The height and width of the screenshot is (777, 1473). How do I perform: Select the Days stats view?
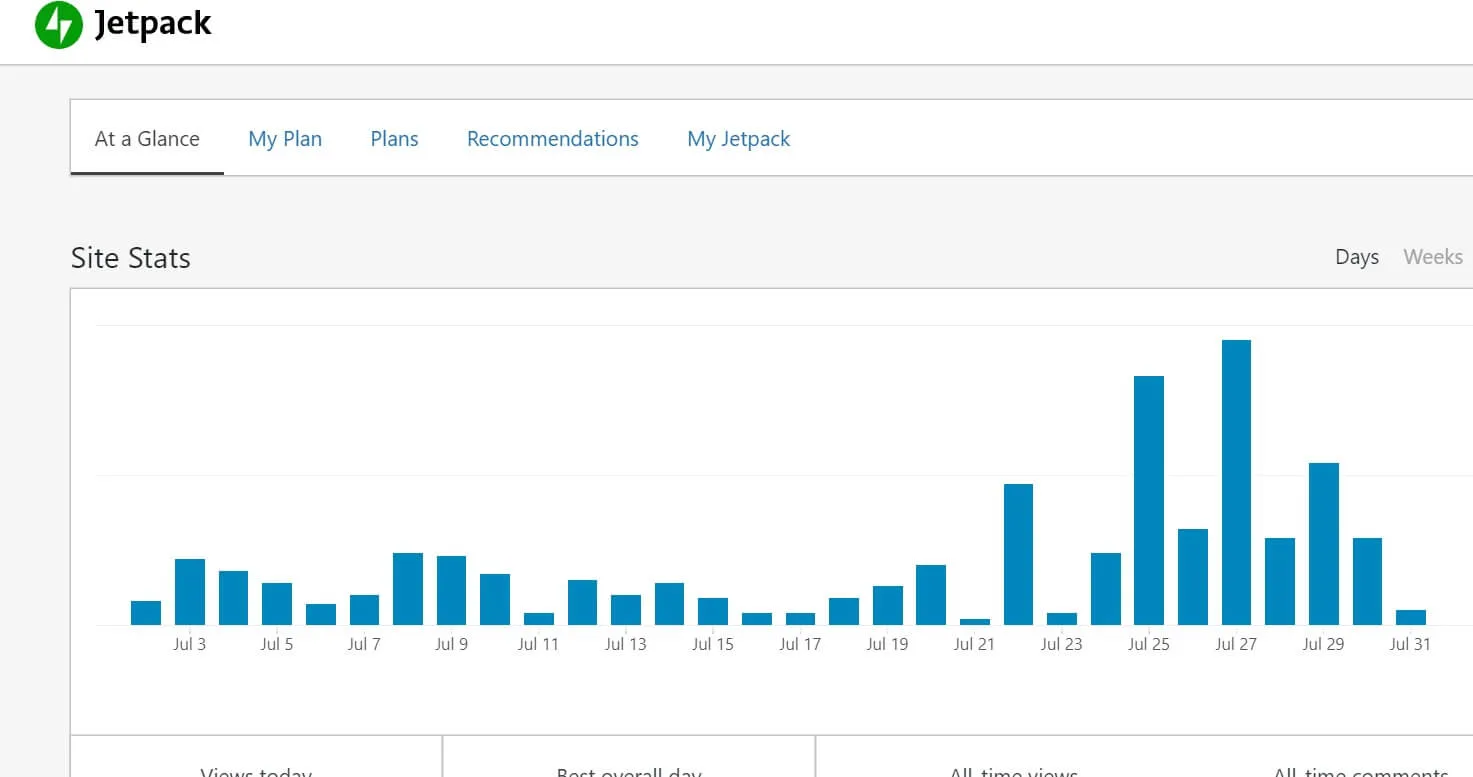[x=1357, y=257]
